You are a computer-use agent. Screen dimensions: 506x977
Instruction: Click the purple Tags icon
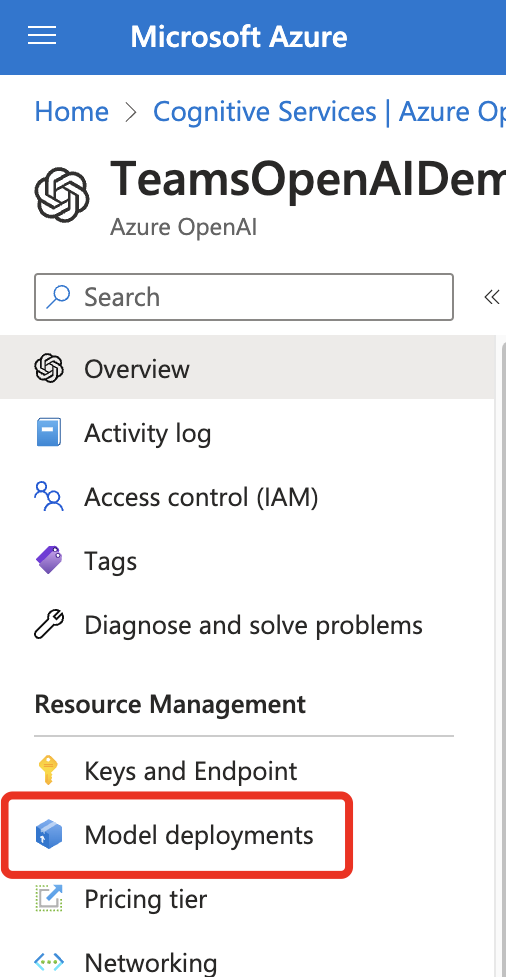point(49,560)
